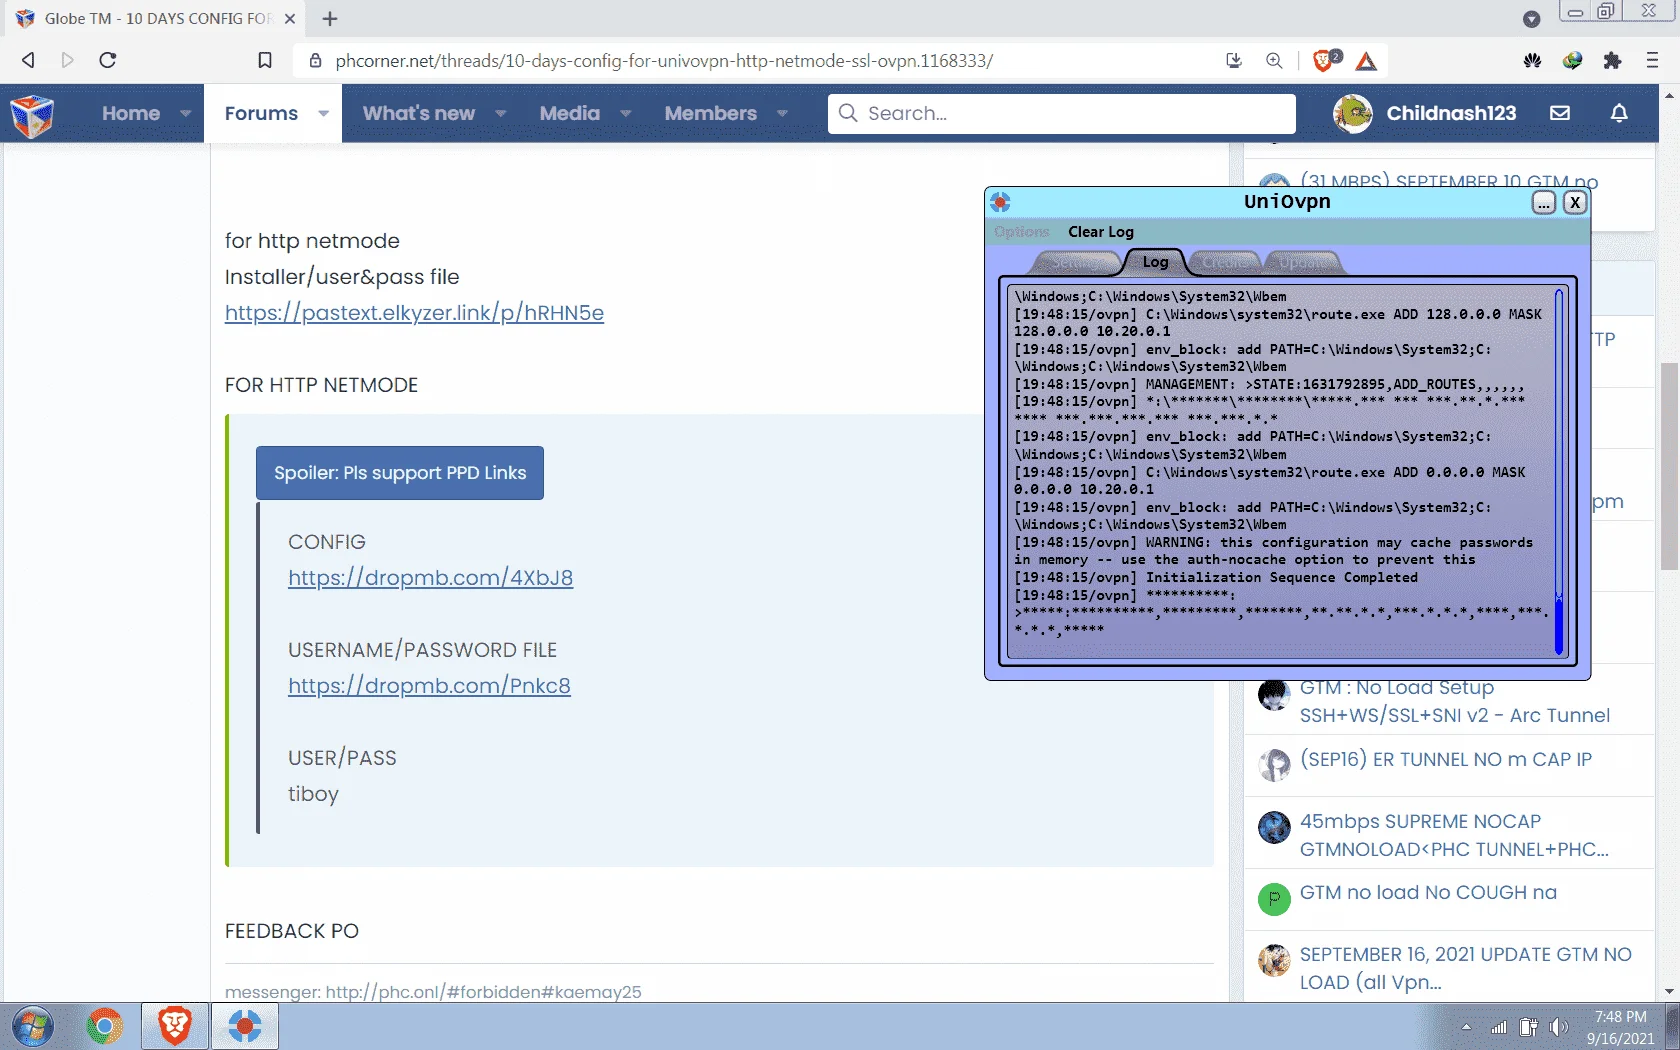Bookmark this page
Screen dimensions: 1680x1050
coord(265,60)
